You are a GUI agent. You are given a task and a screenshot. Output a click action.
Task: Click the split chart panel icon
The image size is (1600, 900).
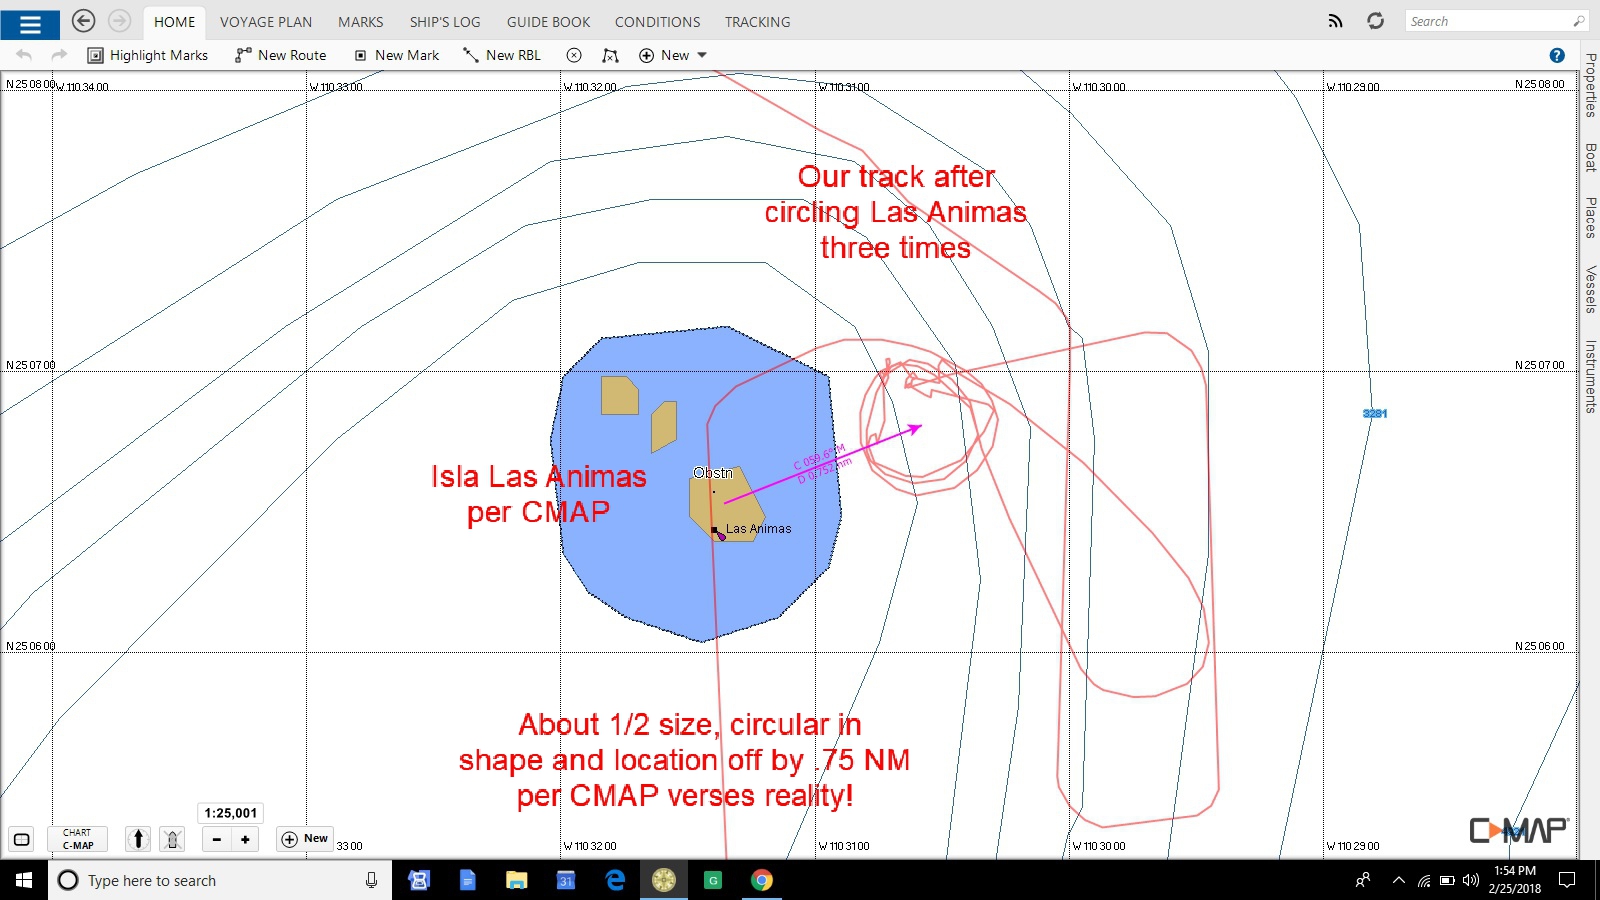[x=22, y=839]
